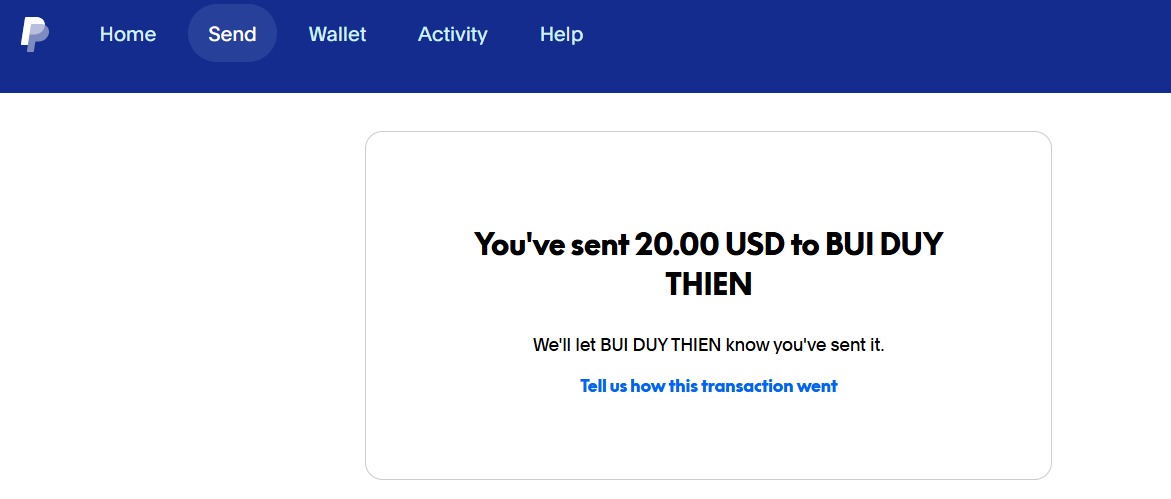The height and width of the screenshot is (499, 1171).
Task: Click the recipient name in the notification sentence
Action: 661,346
